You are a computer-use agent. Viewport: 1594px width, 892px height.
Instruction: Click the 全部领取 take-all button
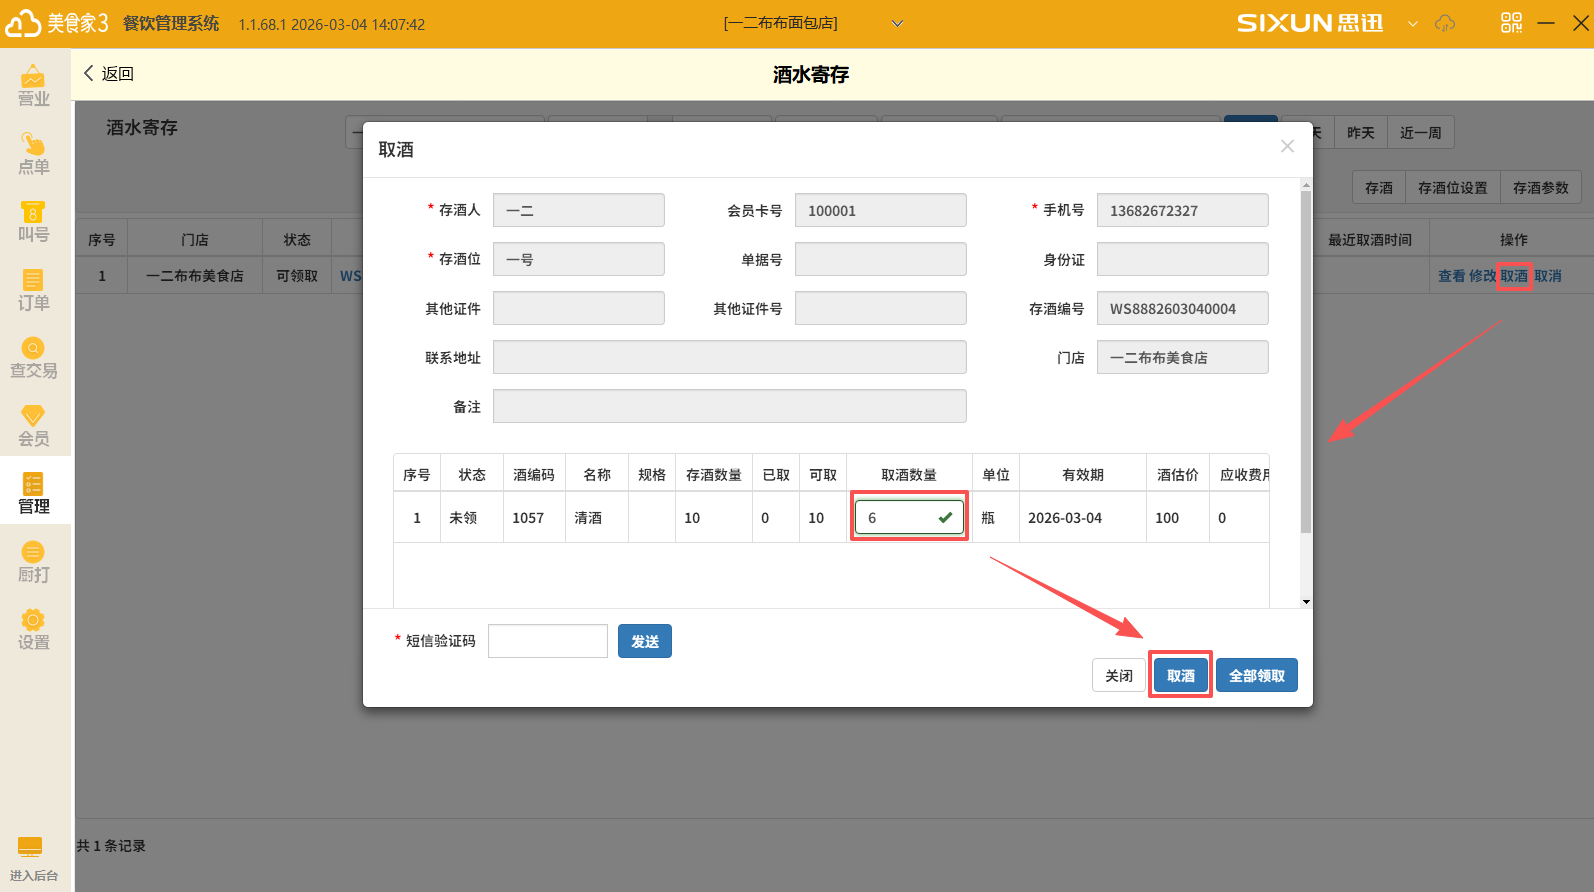point(1256,676)
